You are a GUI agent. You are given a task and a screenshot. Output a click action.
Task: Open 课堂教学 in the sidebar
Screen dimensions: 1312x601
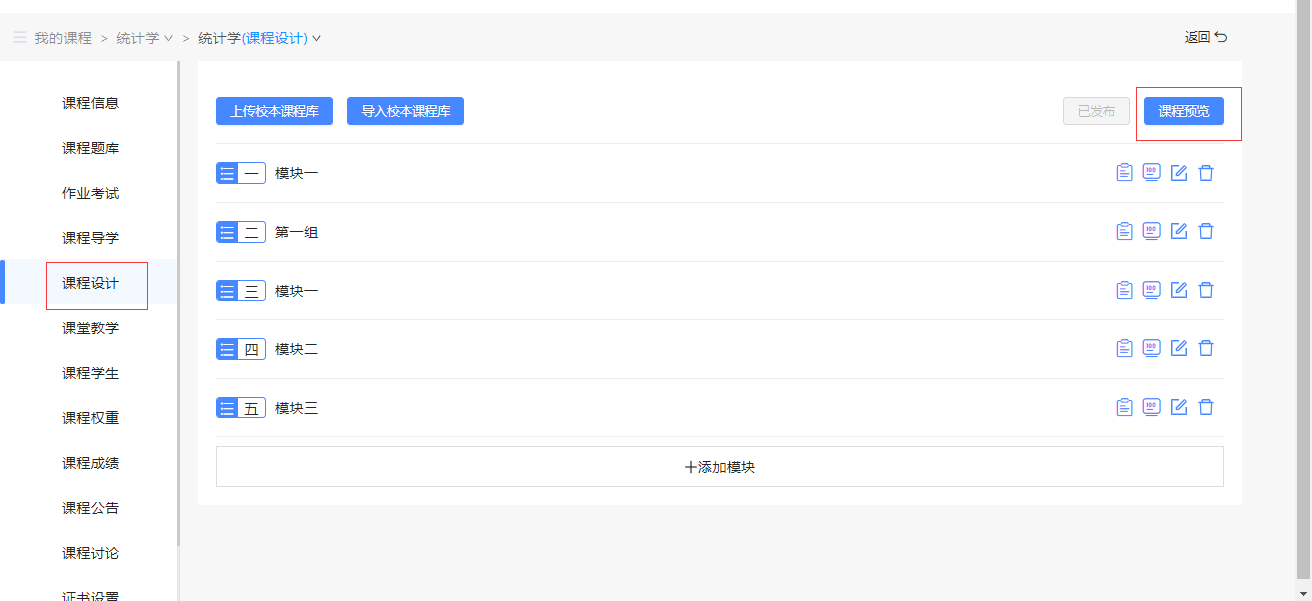pos(90,328)
